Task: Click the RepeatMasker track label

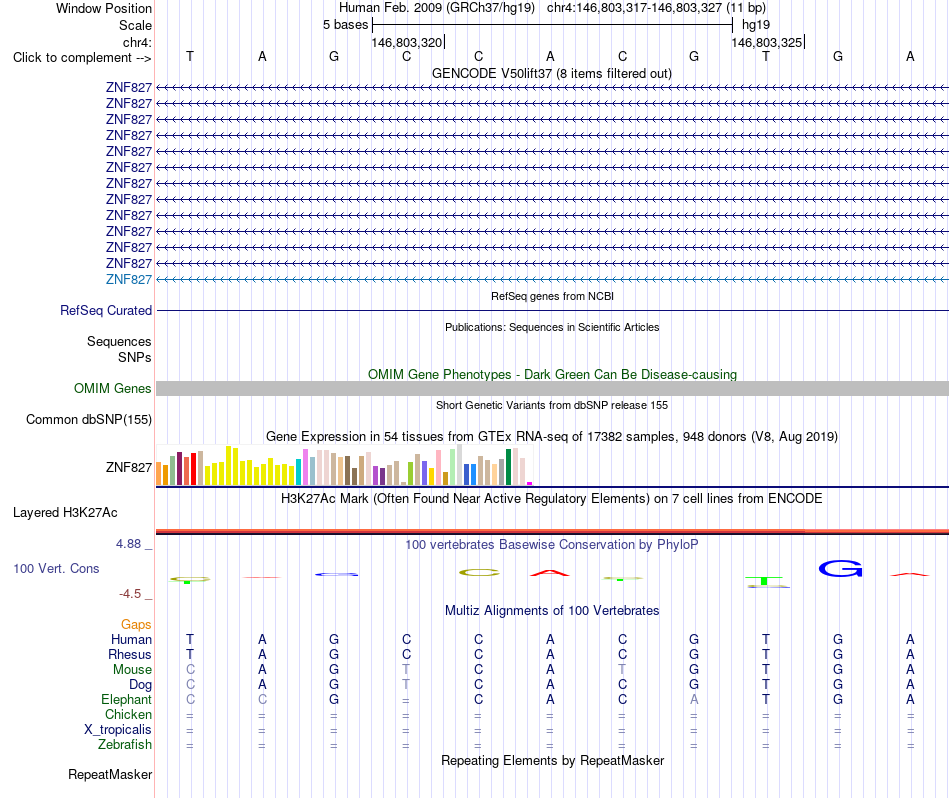Action: coord(110,774)
